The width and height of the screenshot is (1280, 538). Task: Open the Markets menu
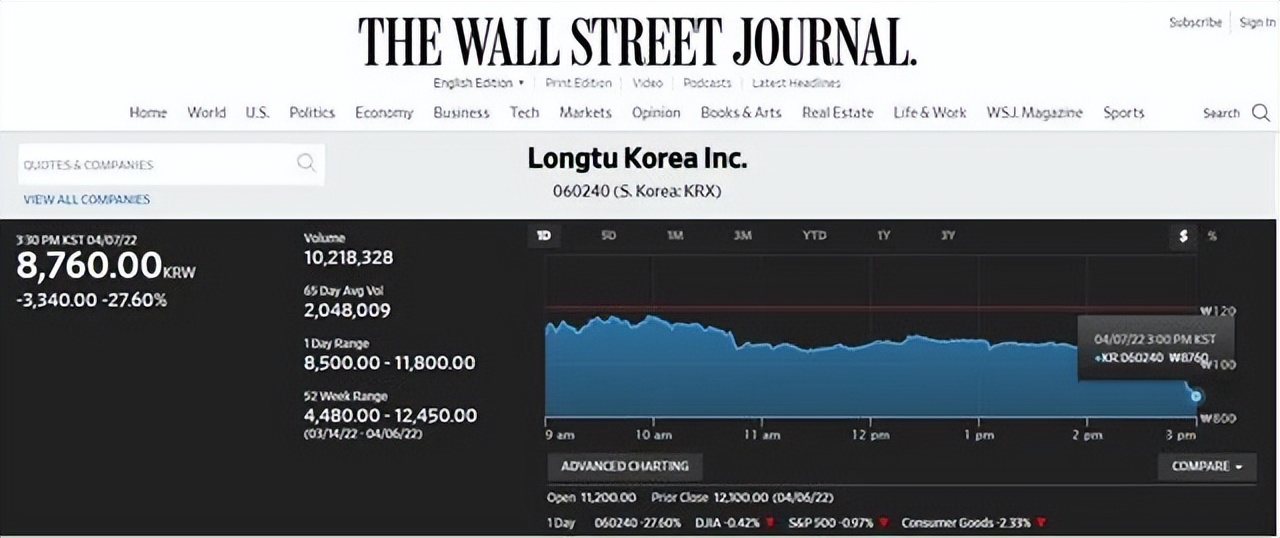pos(585,113)
